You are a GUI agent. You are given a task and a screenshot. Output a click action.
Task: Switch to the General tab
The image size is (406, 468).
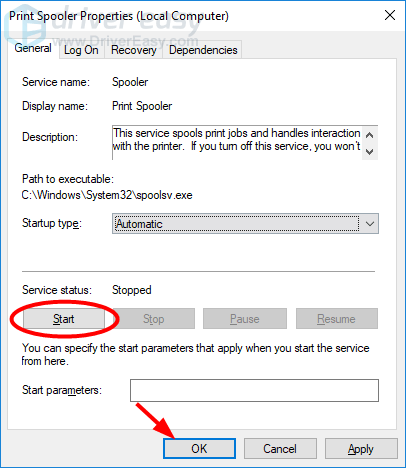click(x=33, y=48)
